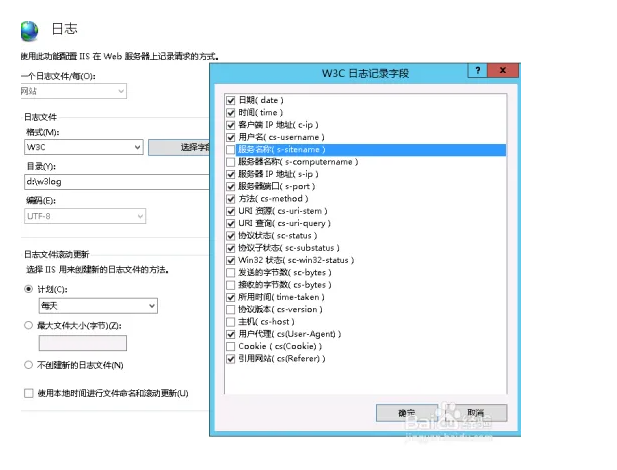Viewport: 617px width, 470px height.
Task: Click the 目录 path field d:\w3log
Action: pyautogui.click(x=116, y=182)
